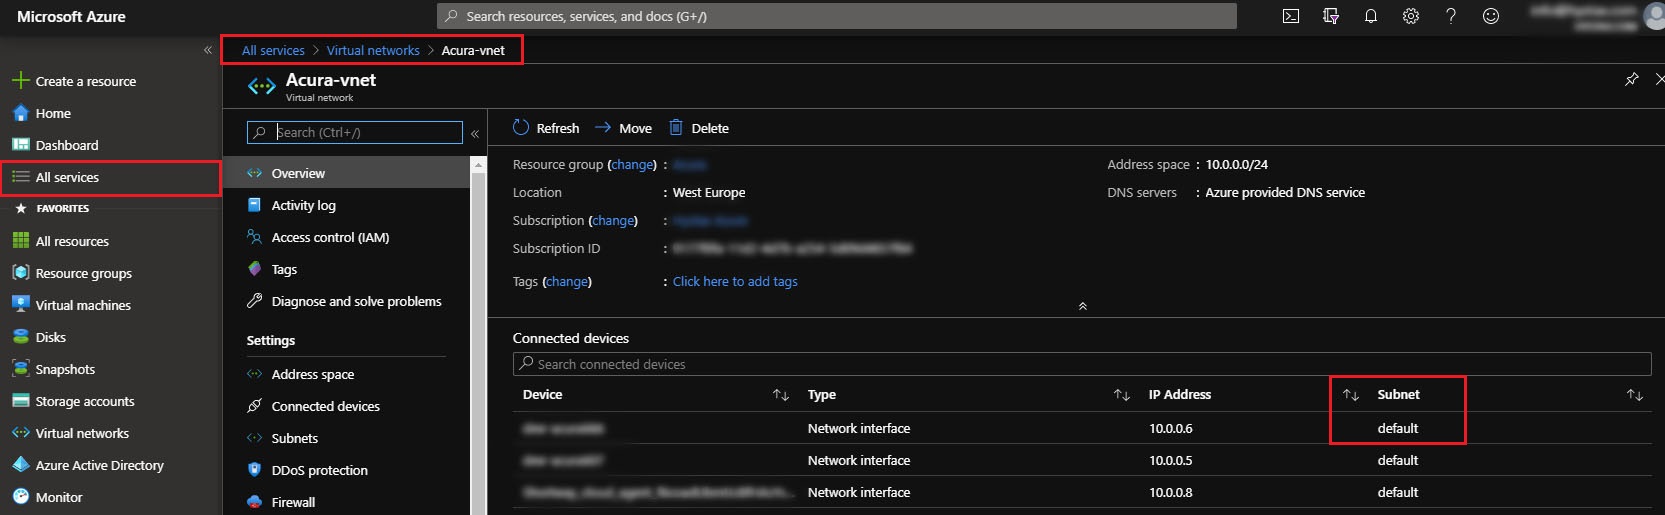Open the notifications bell

pyautogui.click(x=1371, y=16)
